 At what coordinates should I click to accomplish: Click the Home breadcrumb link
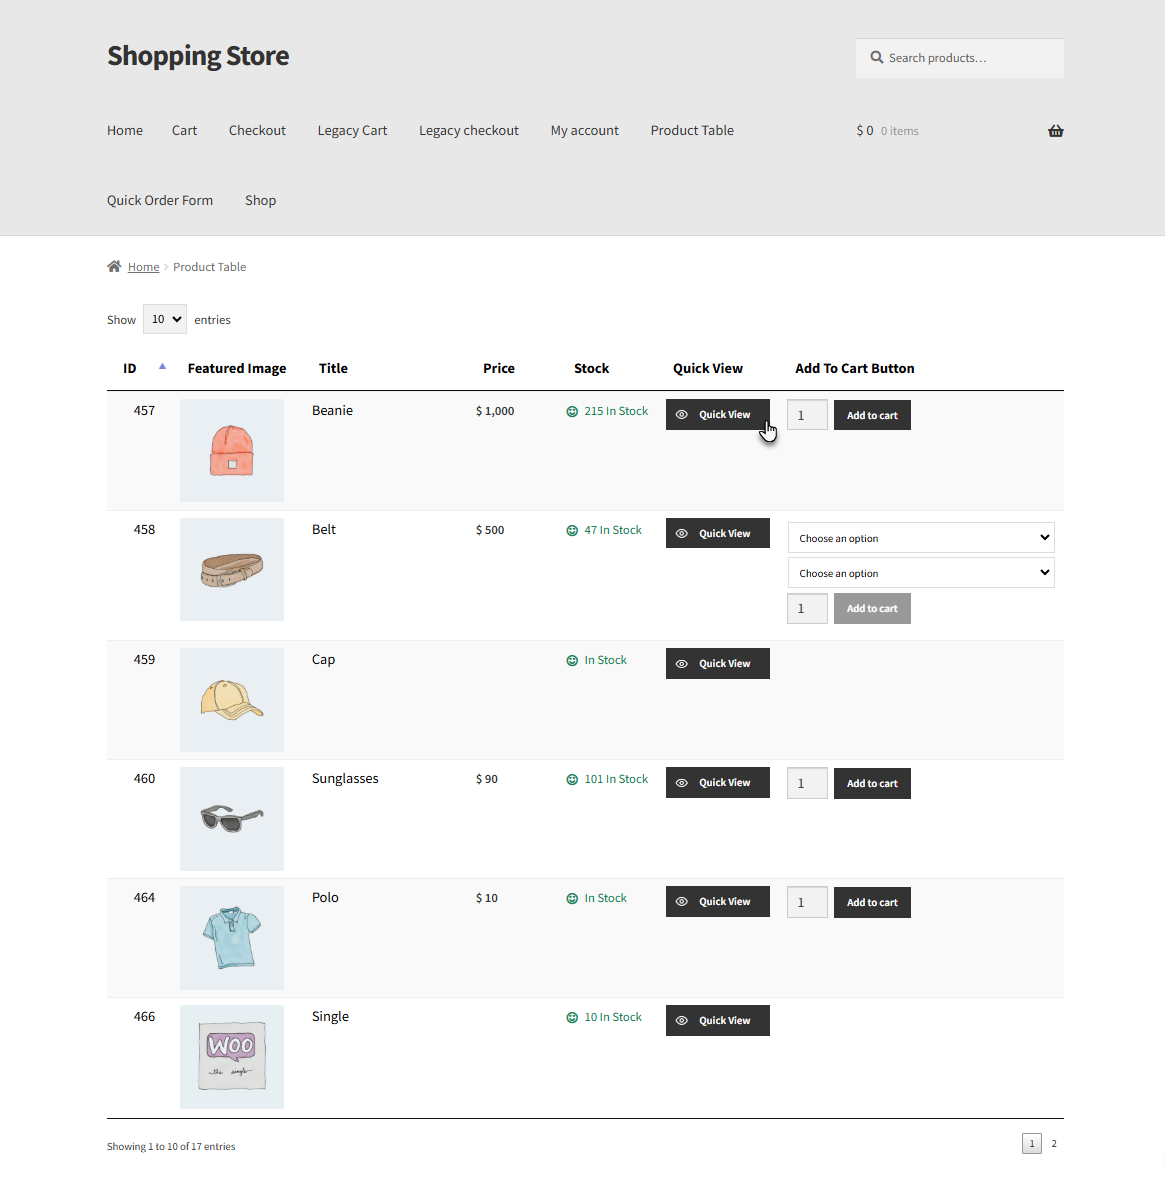coord(144,267)
